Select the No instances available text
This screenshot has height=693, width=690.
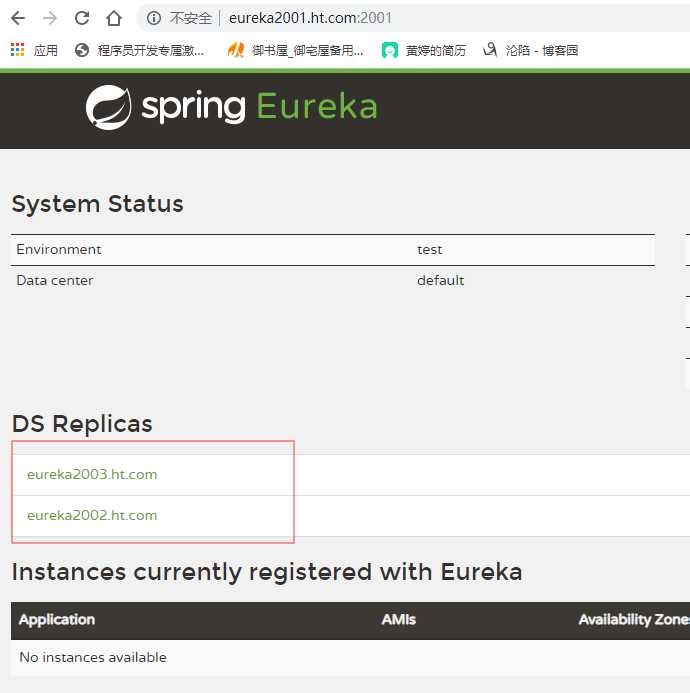(x=93, y=657)
